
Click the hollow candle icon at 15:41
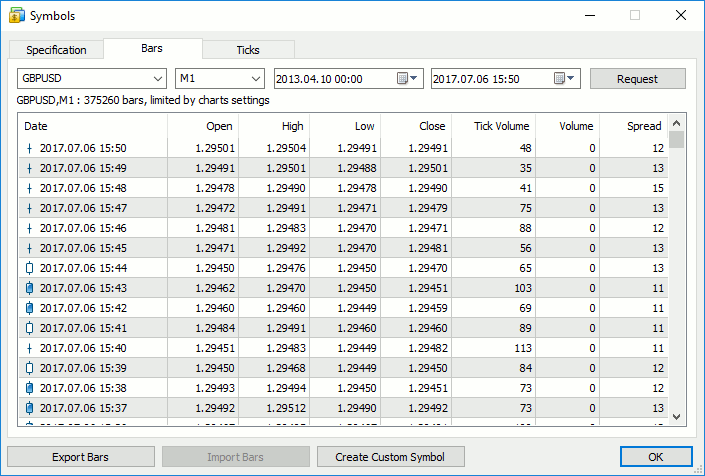click(x=29, y=328)
